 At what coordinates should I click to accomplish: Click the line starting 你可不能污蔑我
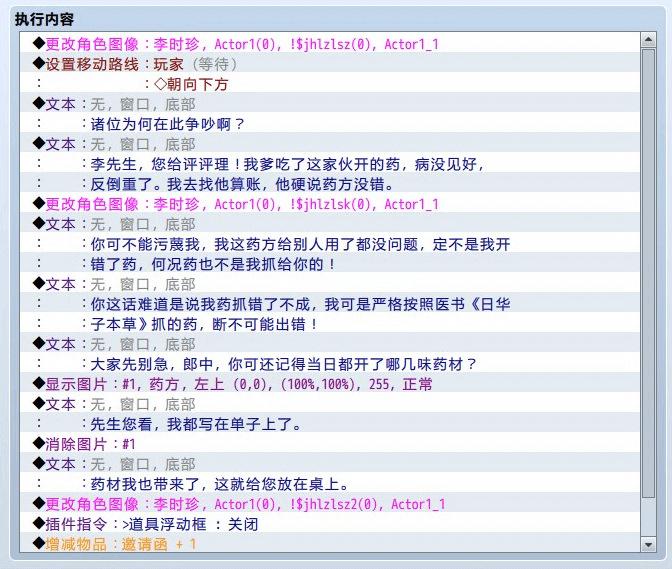coord(300,244)
